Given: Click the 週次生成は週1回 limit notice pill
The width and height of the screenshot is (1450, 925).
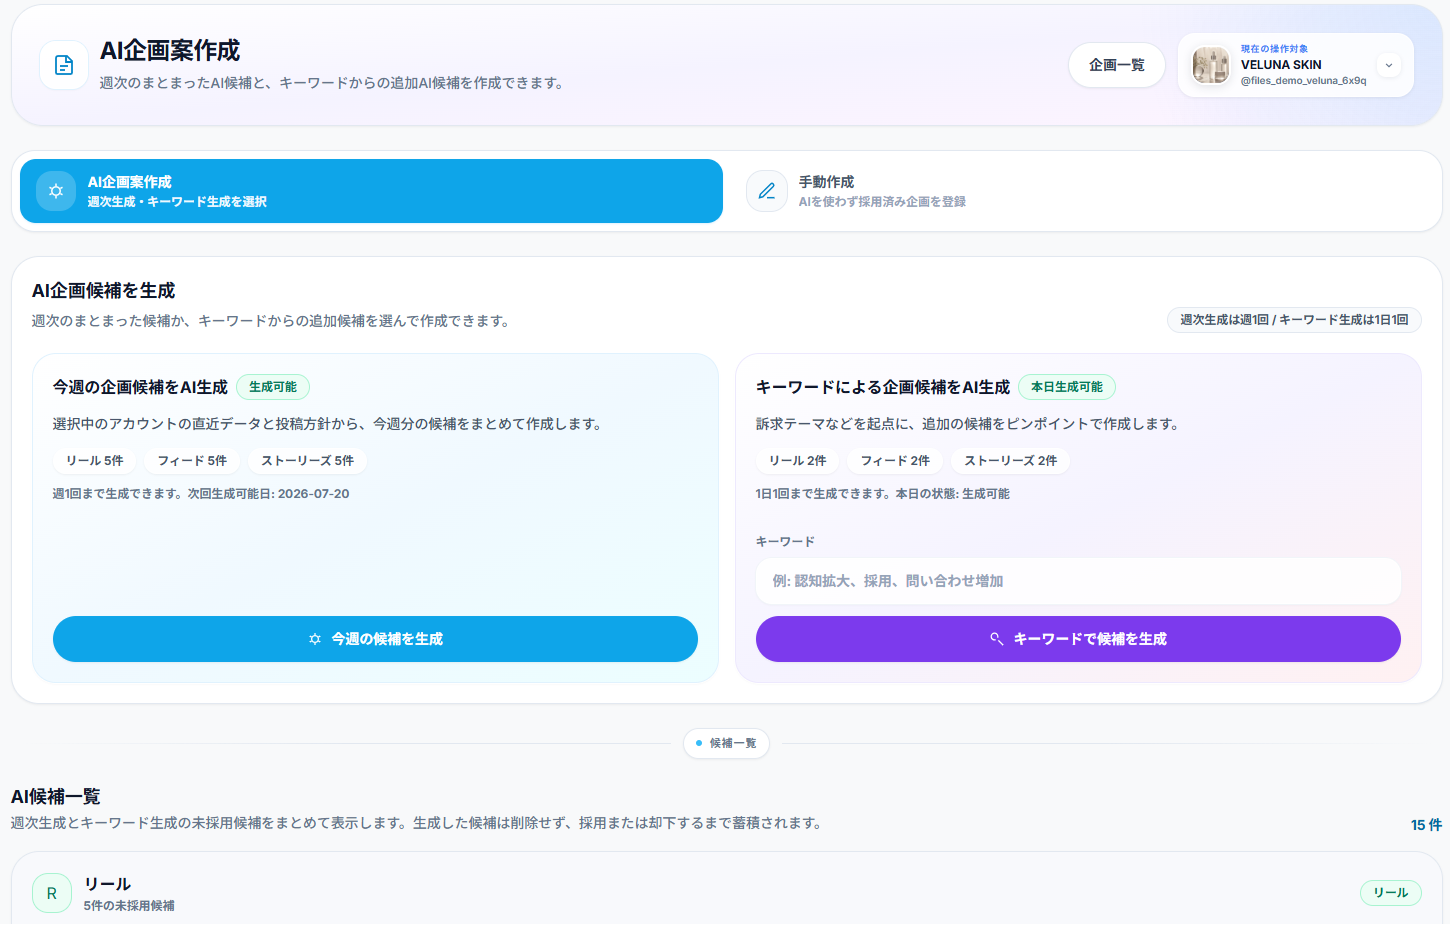Looking at the screenshot, I should tap(1294, 320).
